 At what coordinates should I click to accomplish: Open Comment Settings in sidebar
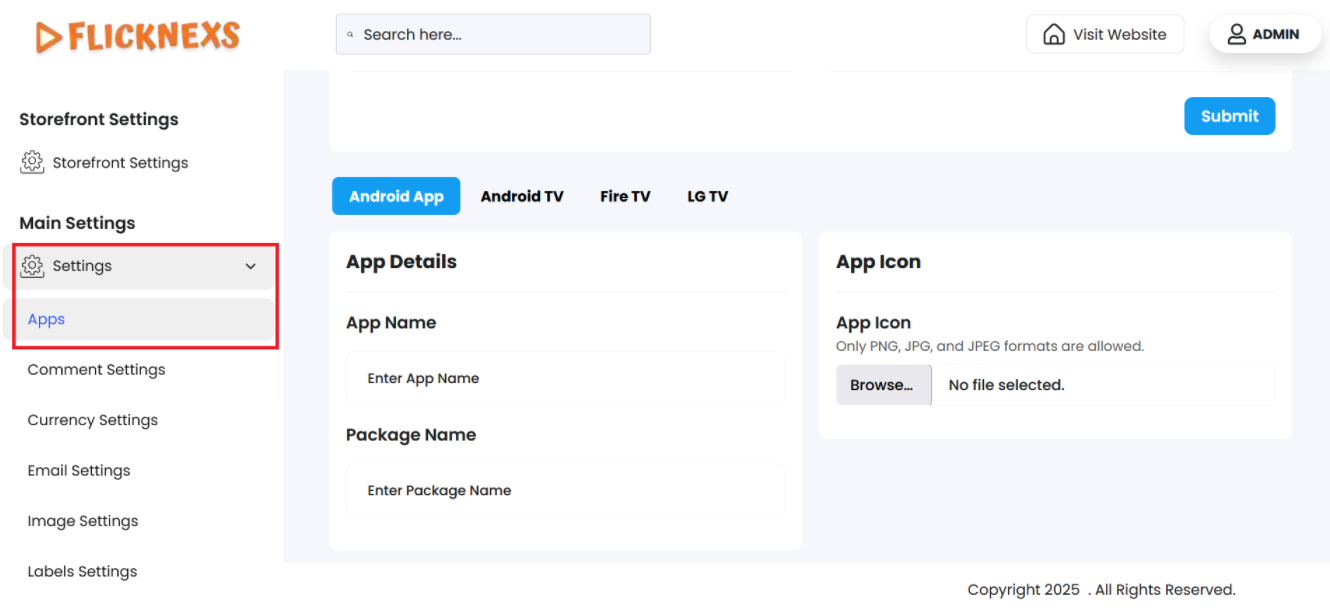pyautogui.click(x=96, y=369)
